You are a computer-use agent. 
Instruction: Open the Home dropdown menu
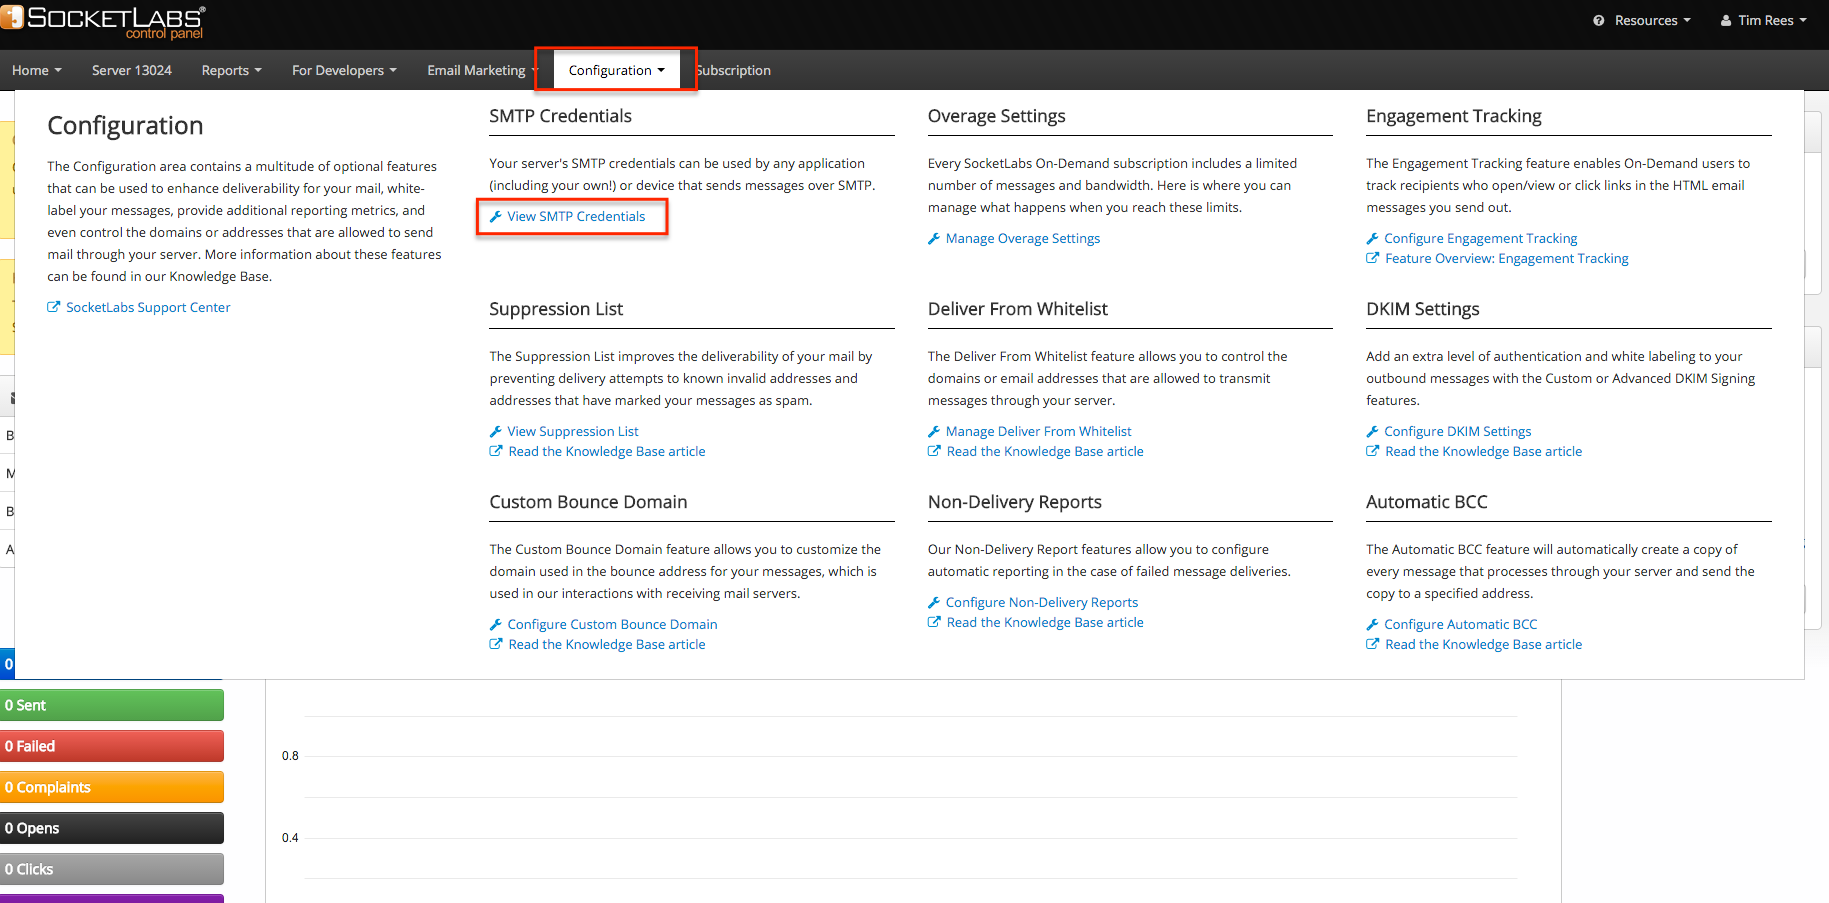37,70
